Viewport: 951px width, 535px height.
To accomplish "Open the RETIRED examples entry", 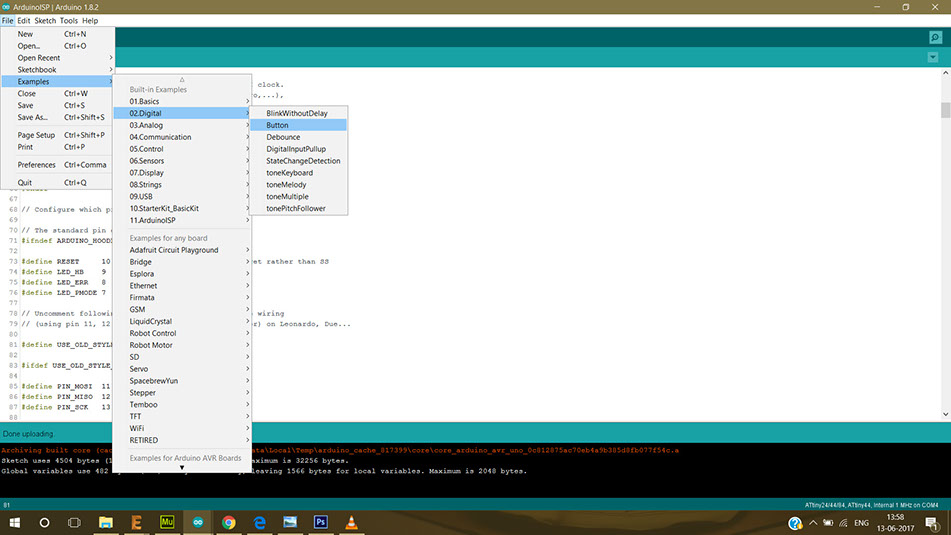I will 182,440.
